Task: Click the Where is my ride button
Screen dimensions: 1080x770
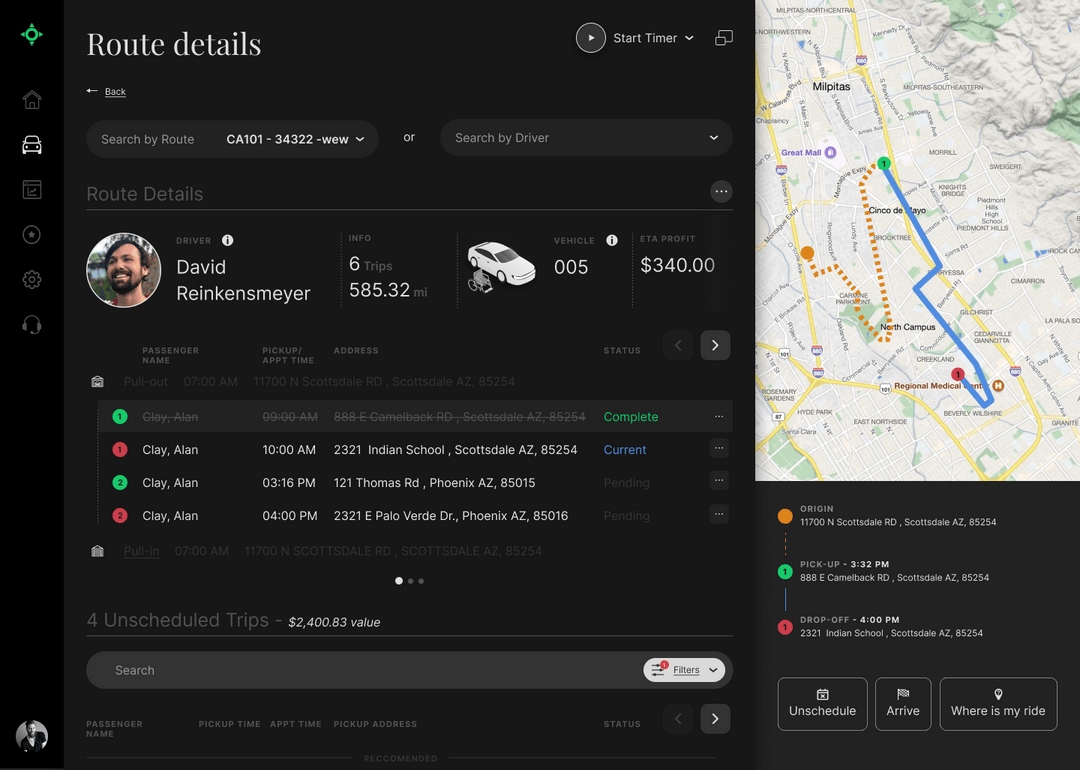Action: (x=998, y=704)
